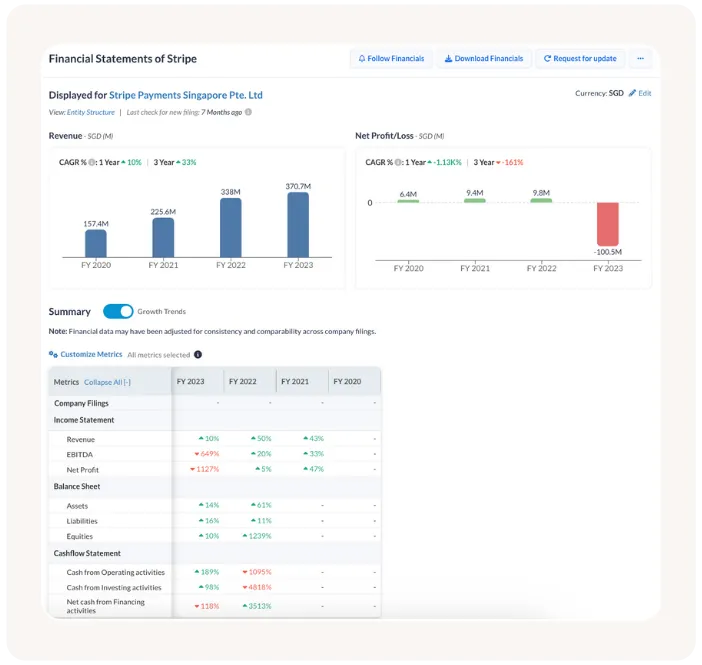Select the FY 2023 revenue bar
Viewport: 702px width, 665px height.
(x=298, y=225)
